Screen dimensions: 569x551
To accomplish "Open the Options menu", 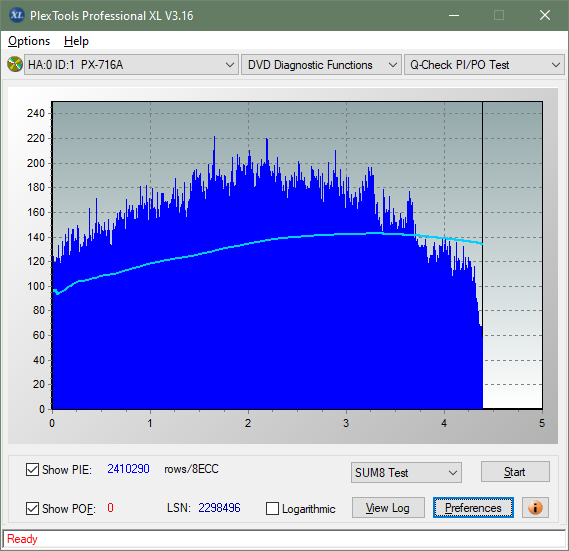I will pos(29,41).
